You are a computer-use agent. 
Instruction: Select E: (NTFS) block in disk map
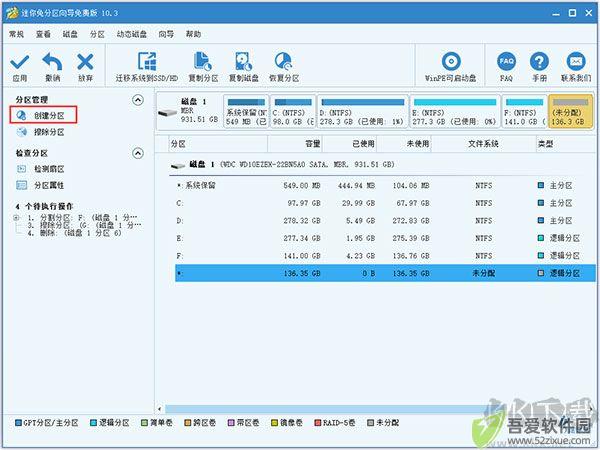455,111
